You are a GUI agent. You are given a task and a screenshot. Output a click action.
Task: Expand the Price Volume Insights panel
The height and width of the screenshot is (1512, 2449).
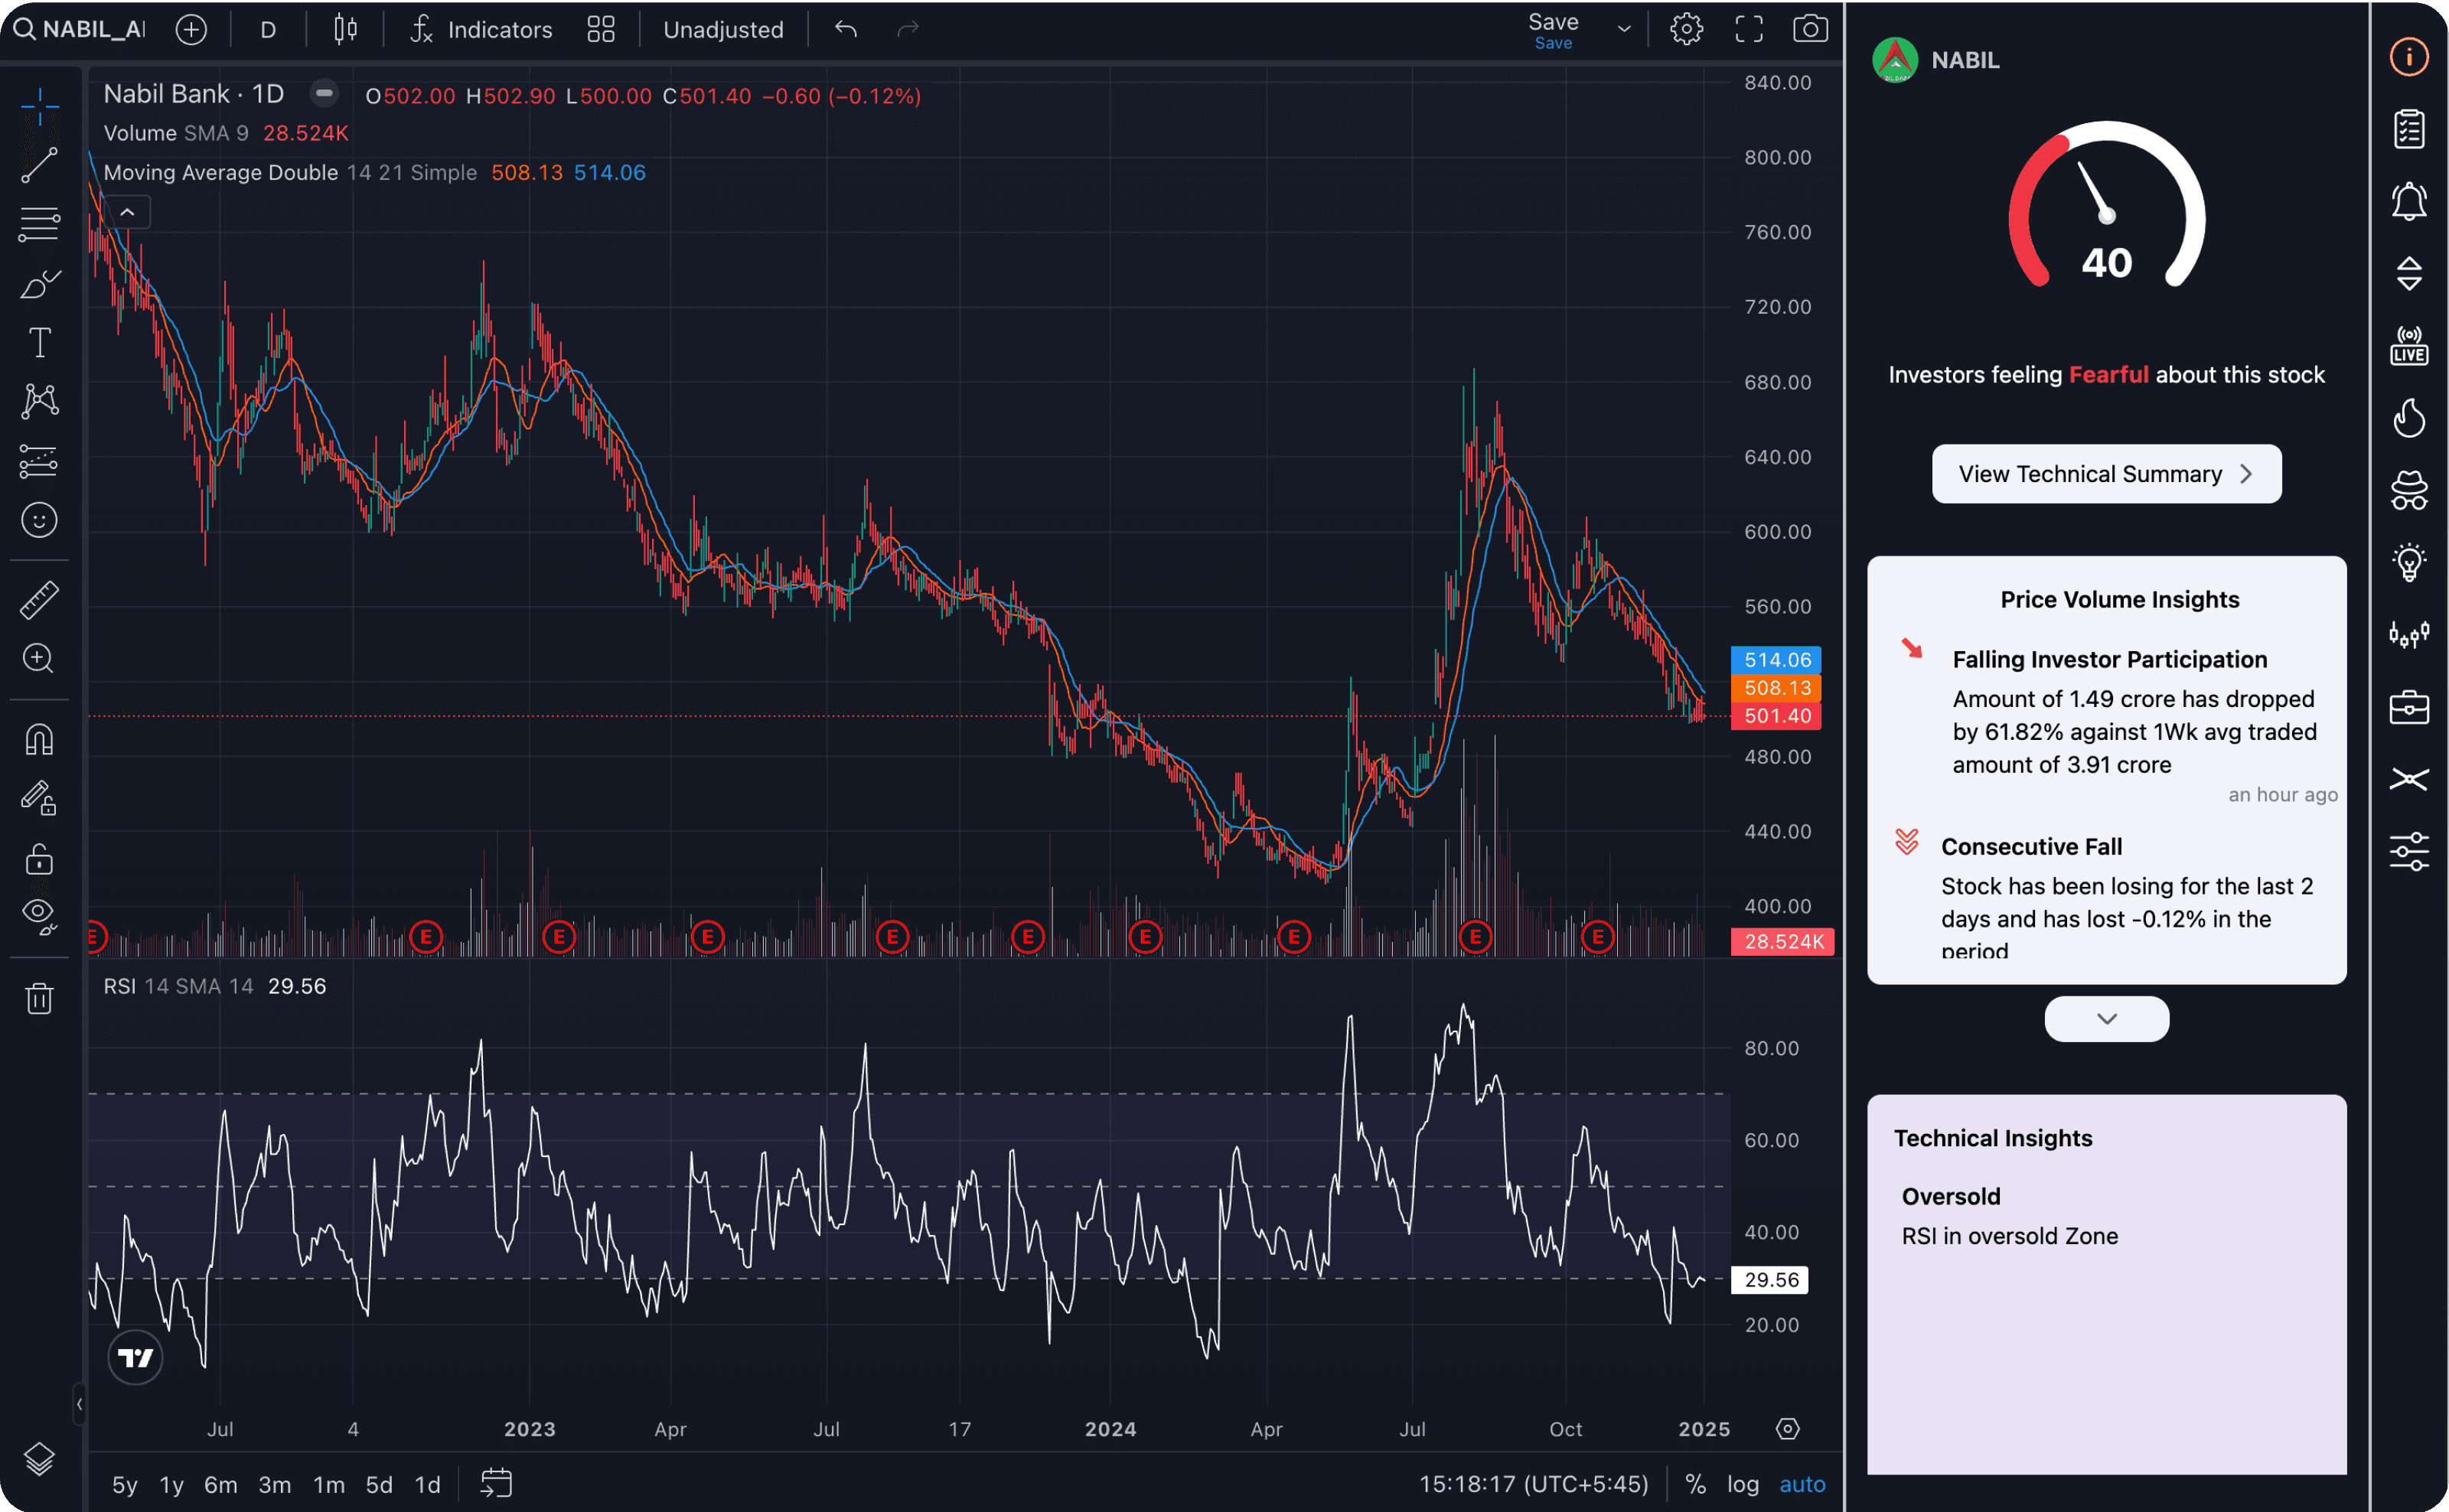2106,1018
